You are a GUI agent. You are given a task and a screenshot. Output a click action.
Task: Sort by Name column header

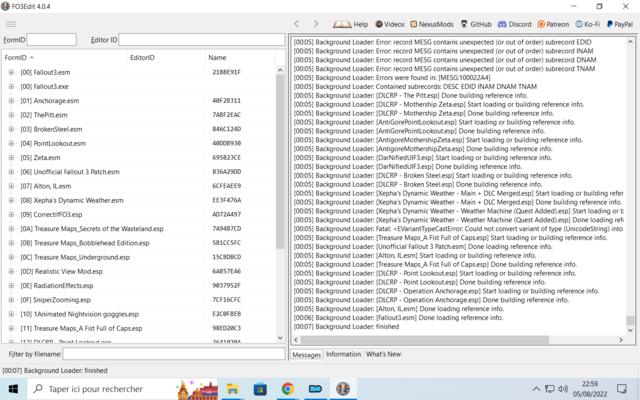(x=240, y=58)
